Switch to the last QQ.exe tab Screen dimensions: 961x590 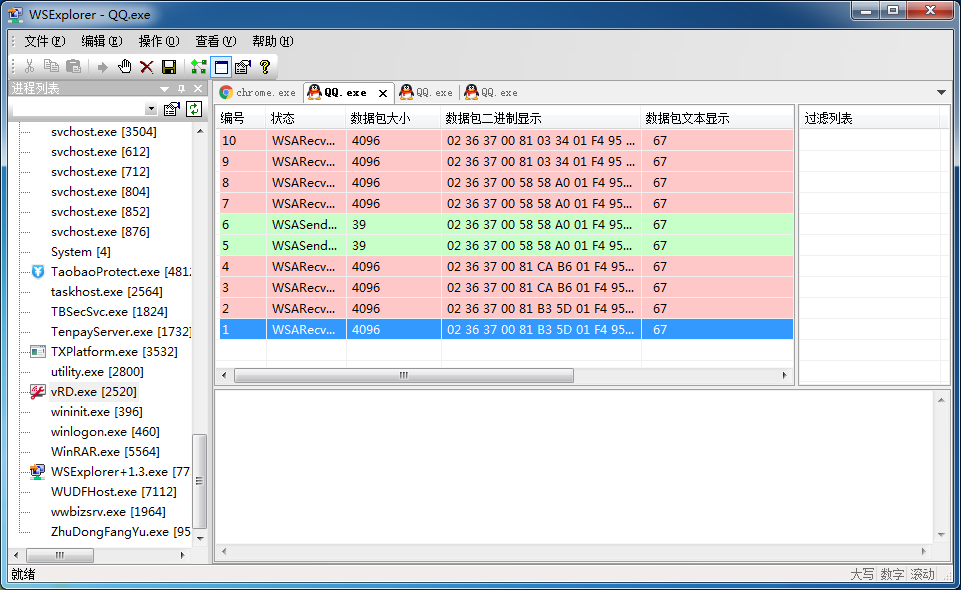491,93
